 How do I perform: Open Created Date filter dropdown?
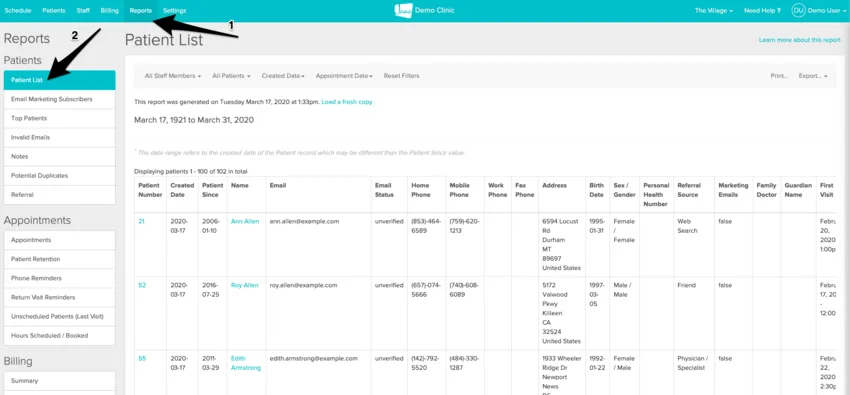pyautogui.click(x=283, y=76)
